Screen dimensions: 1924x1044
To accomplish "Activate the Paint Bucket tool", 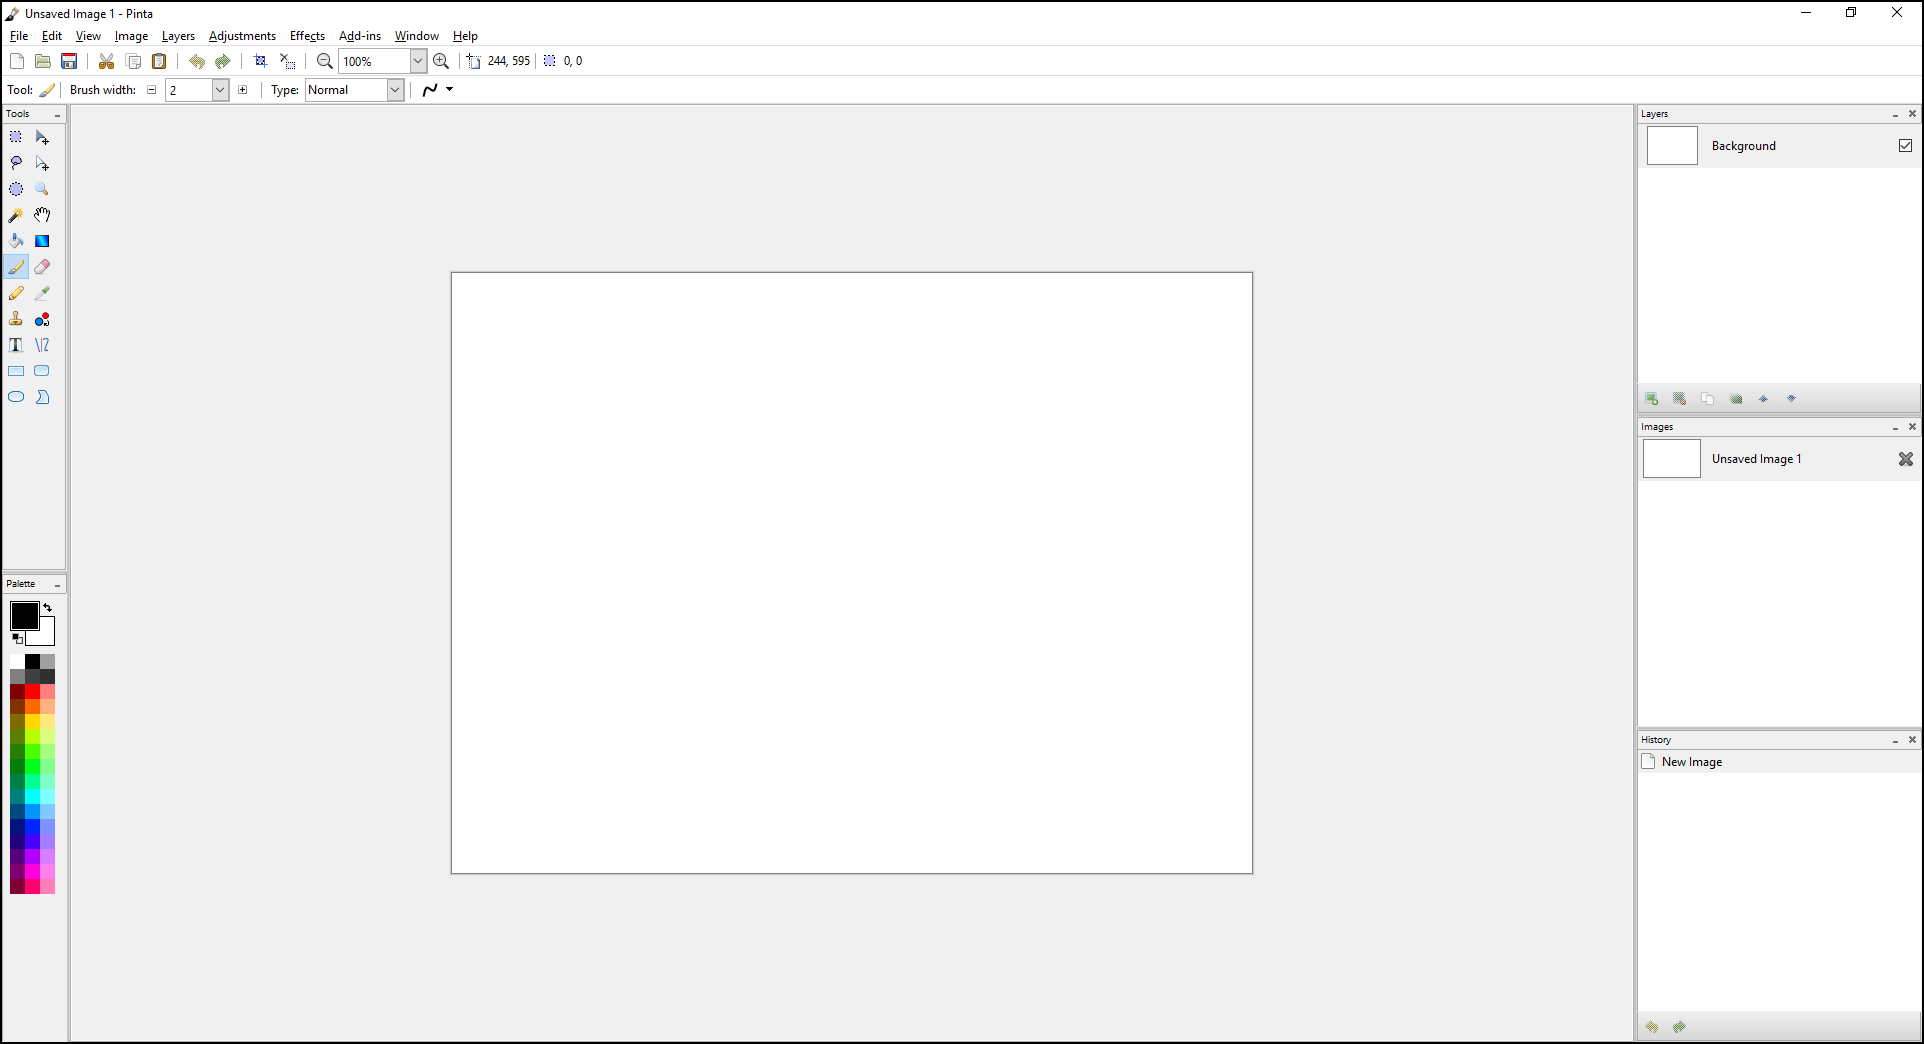I will tap(16, 240).
